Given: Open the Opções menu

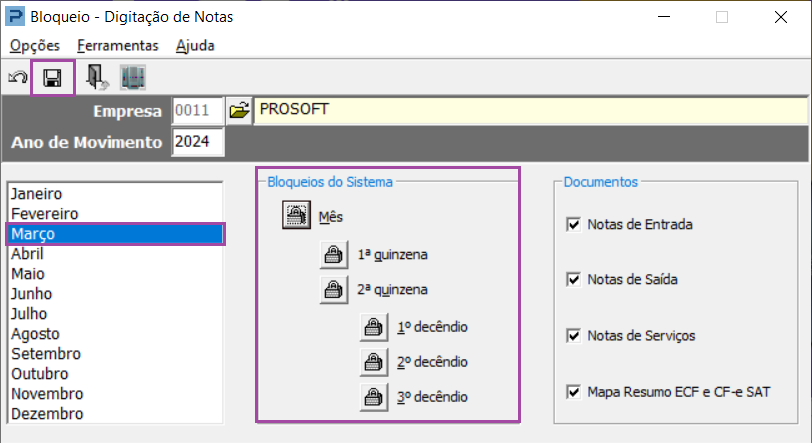Looking at the screenshot, I should coord(35,46).
